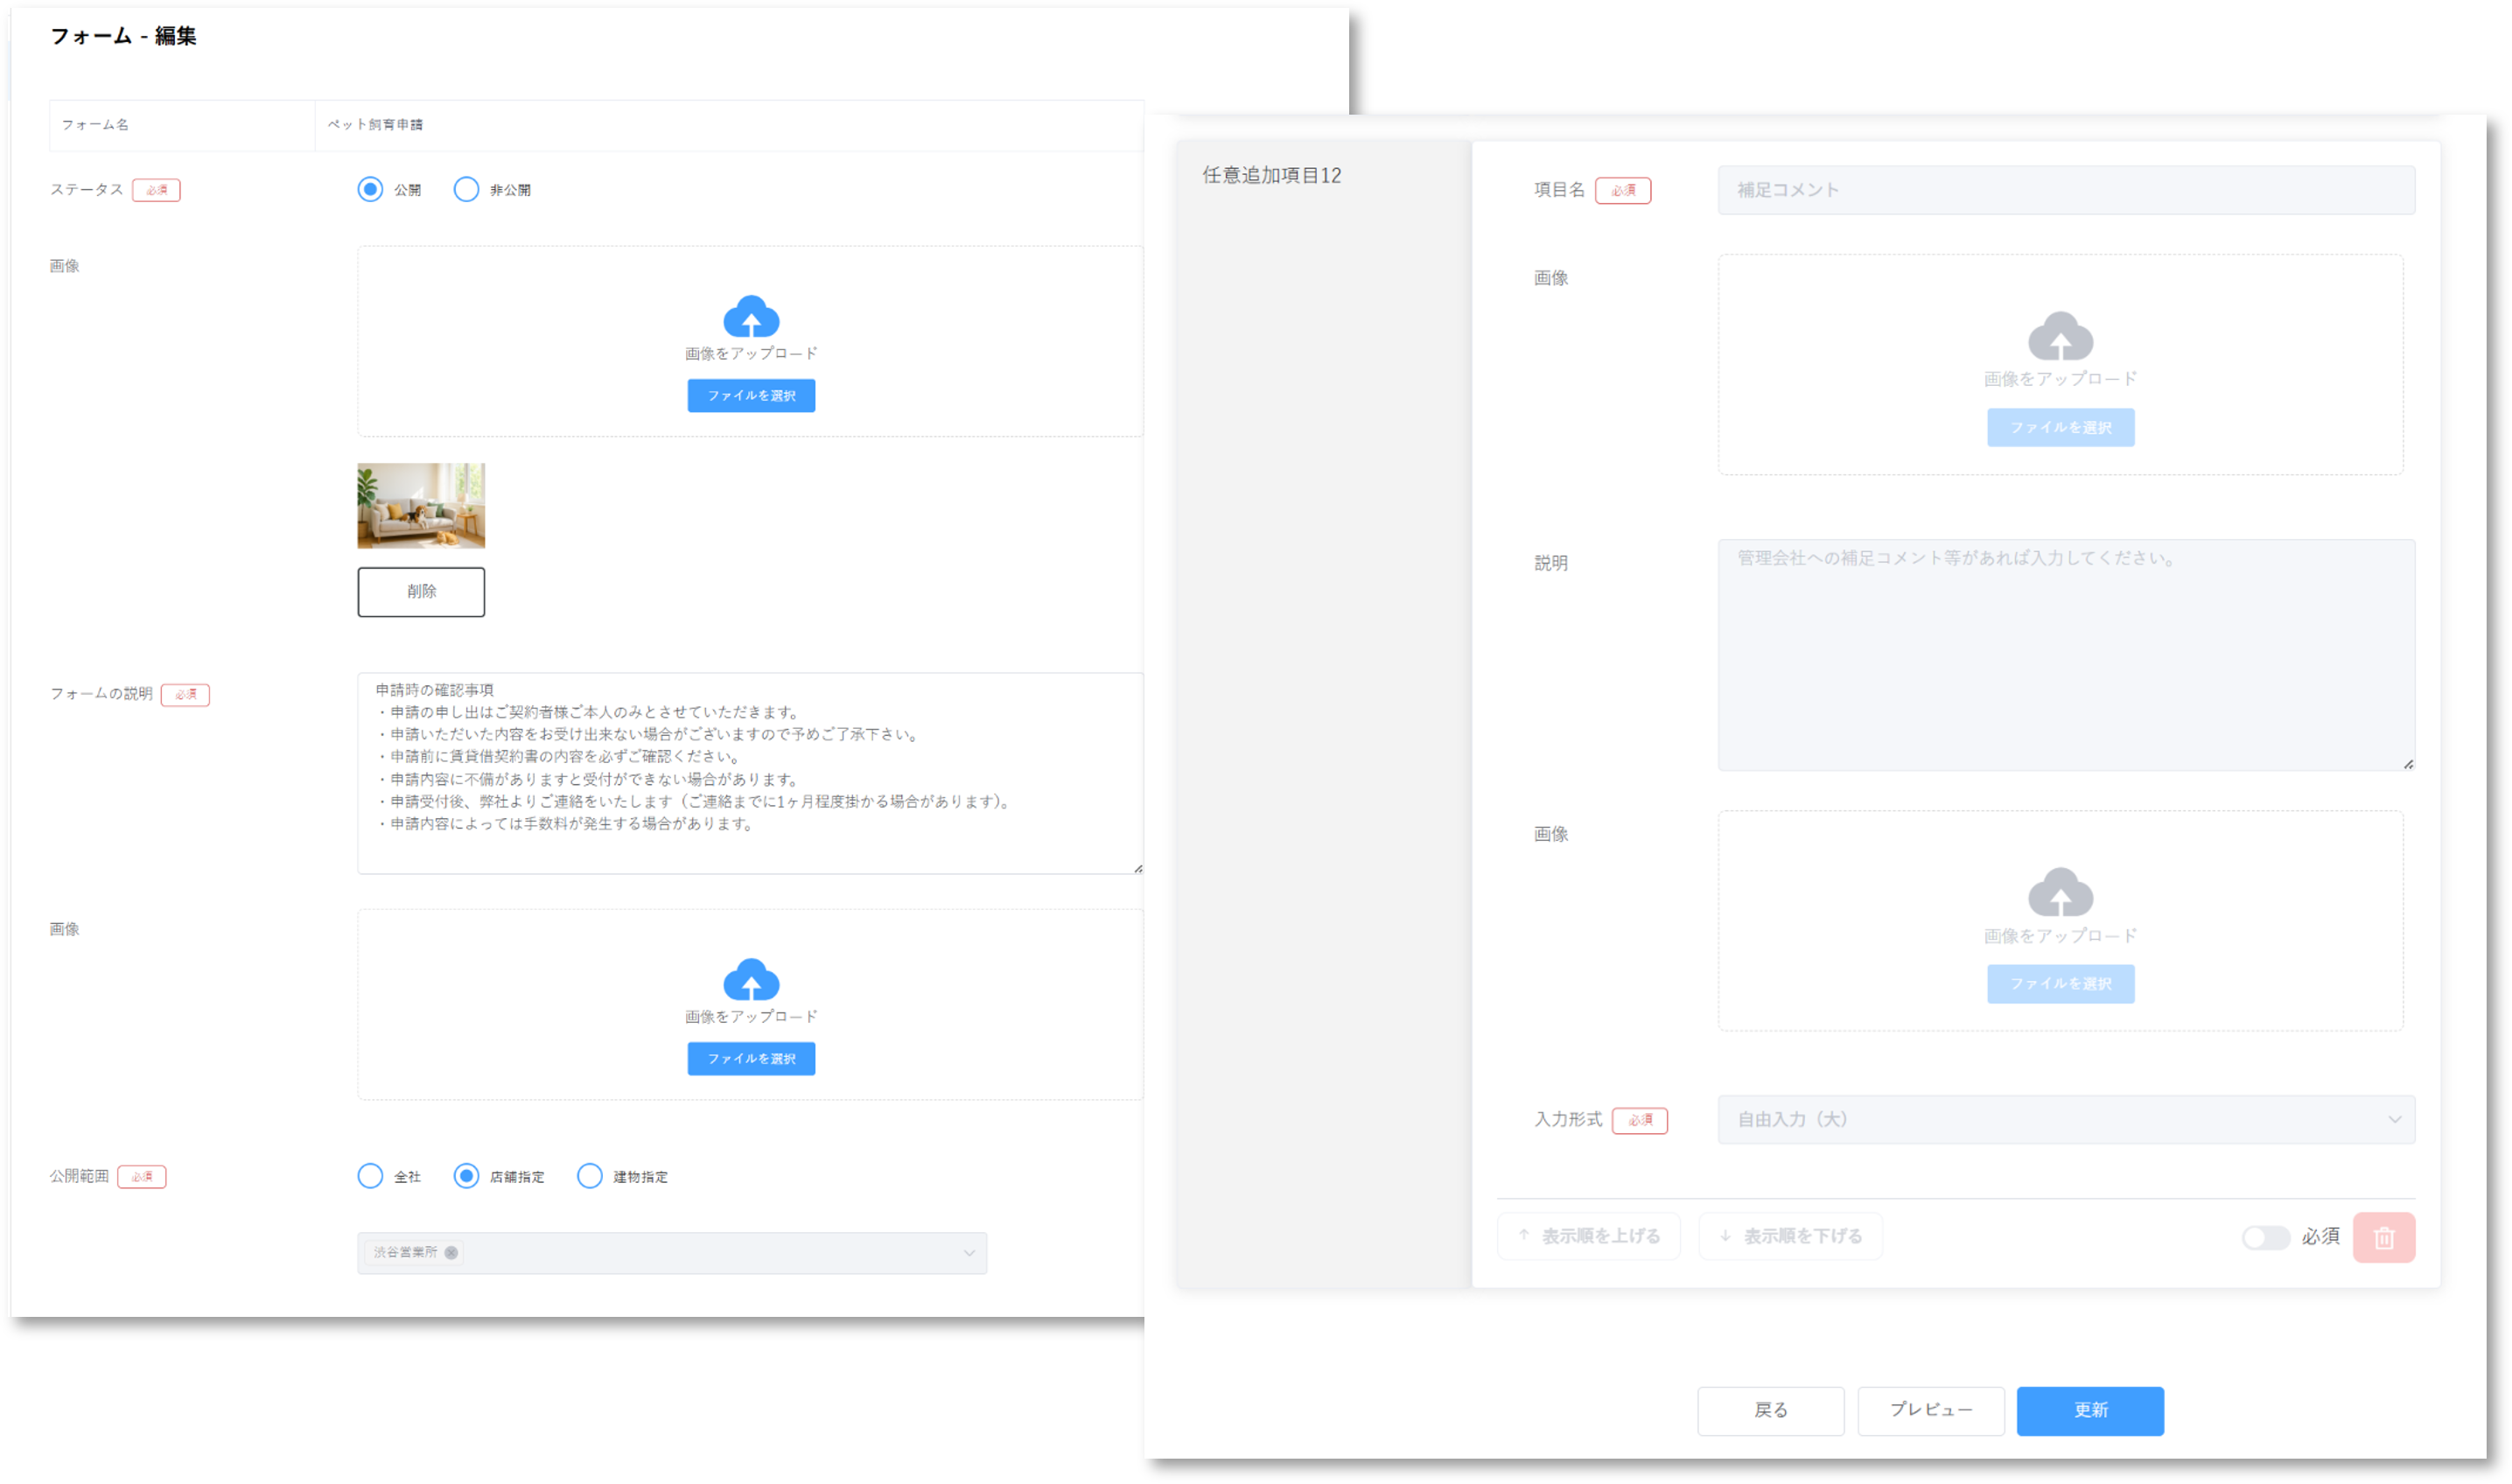Click 表示順を下げる down arrow button

(x=1790, y=1237)
